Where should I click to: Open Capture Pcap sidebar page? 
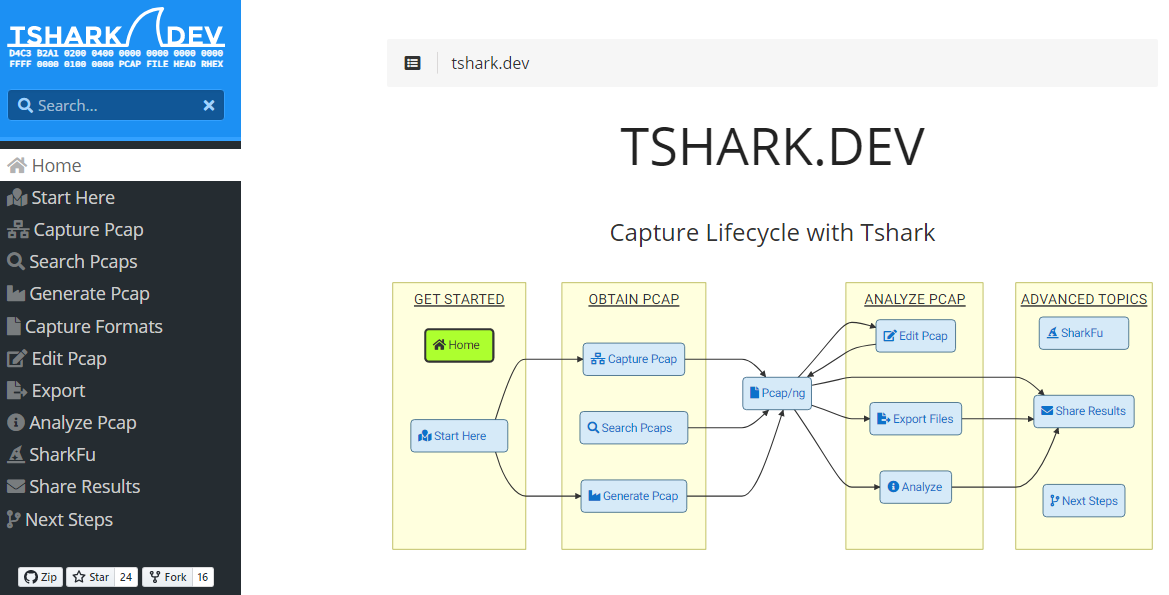tap(120, 230)
